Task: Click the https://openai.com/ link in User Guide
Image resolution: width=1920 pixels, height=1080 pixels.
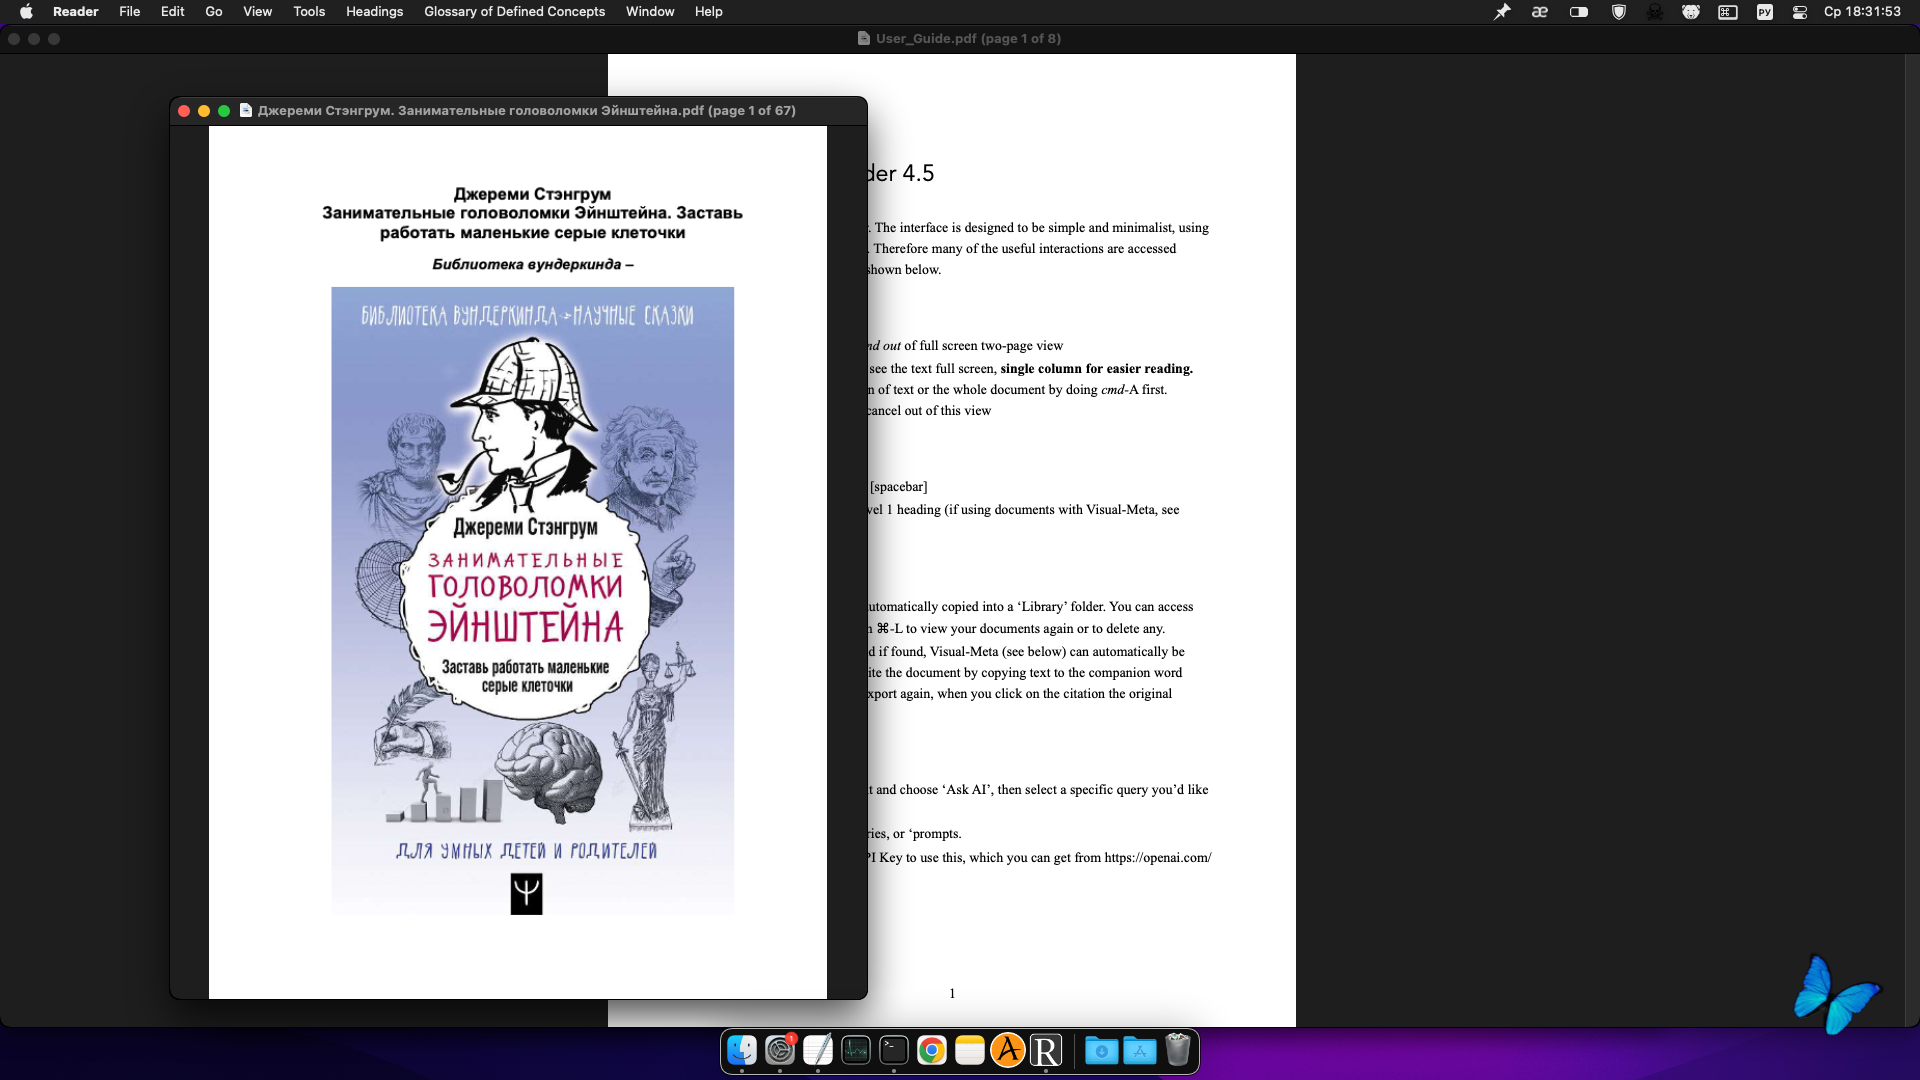Action: coord(1157,858)
